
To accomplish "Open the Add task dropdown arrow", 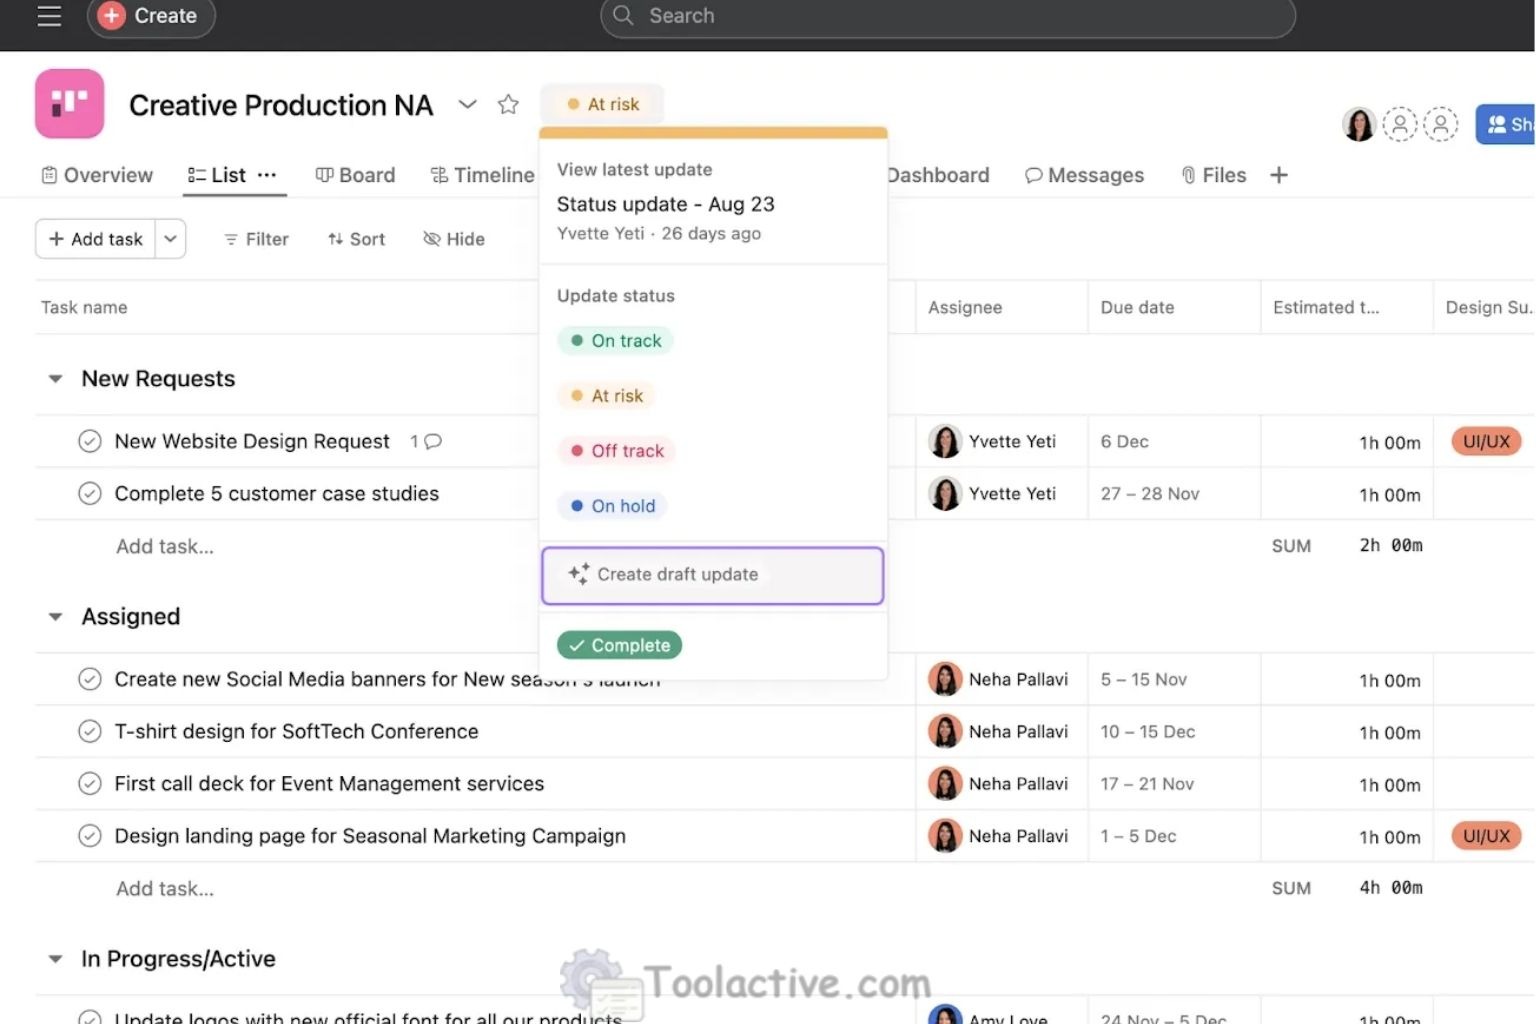I will 170,239.
